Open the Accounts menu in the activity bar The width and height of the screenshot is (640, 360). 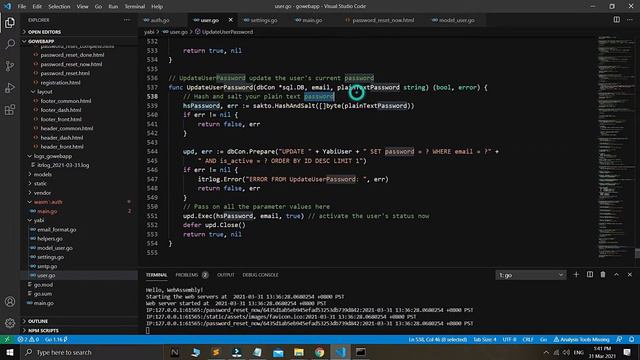coord(10,302)
